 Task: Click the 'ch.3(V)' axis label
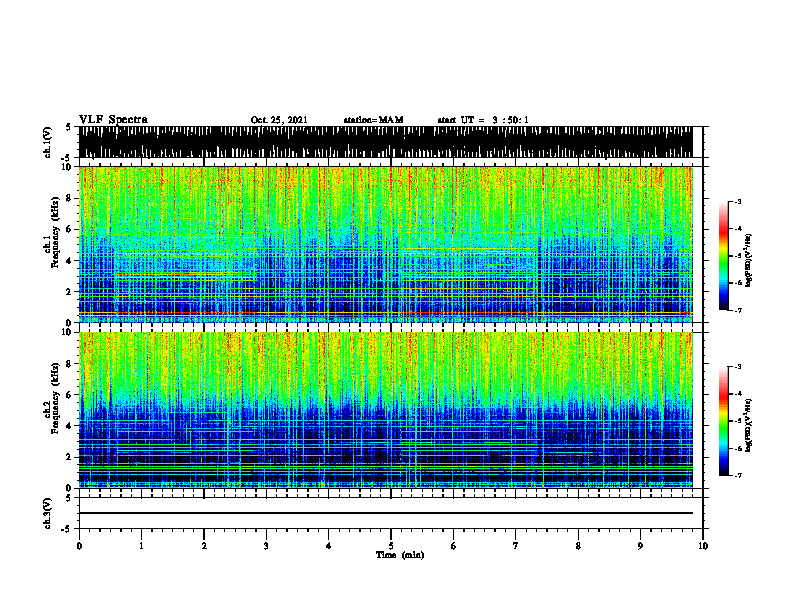click(48, 513)
